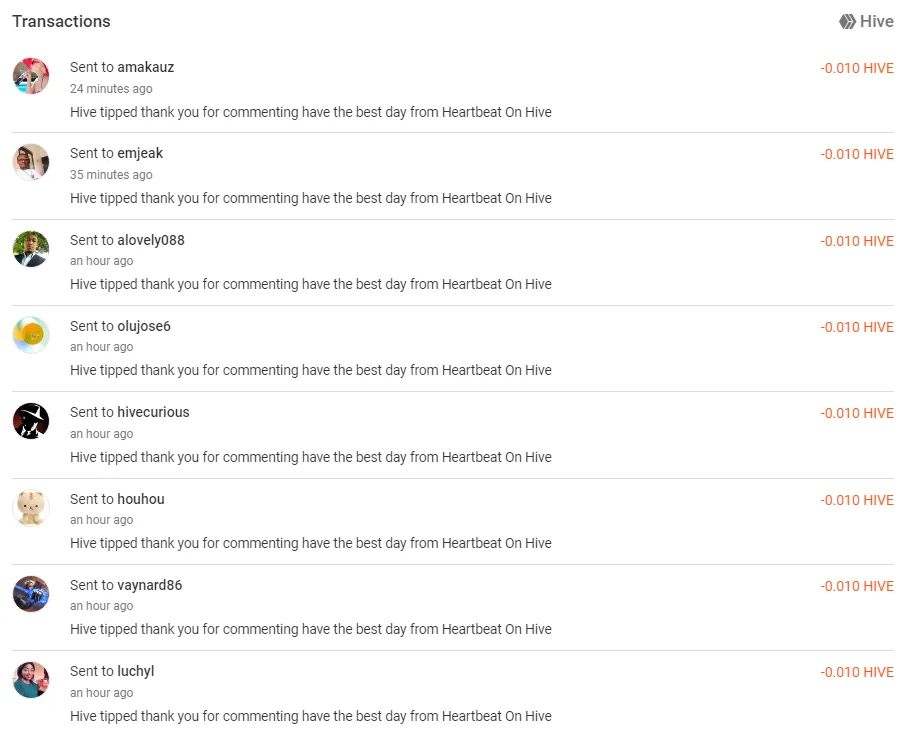Click luchyl's avatar picture

click(31, 680)
